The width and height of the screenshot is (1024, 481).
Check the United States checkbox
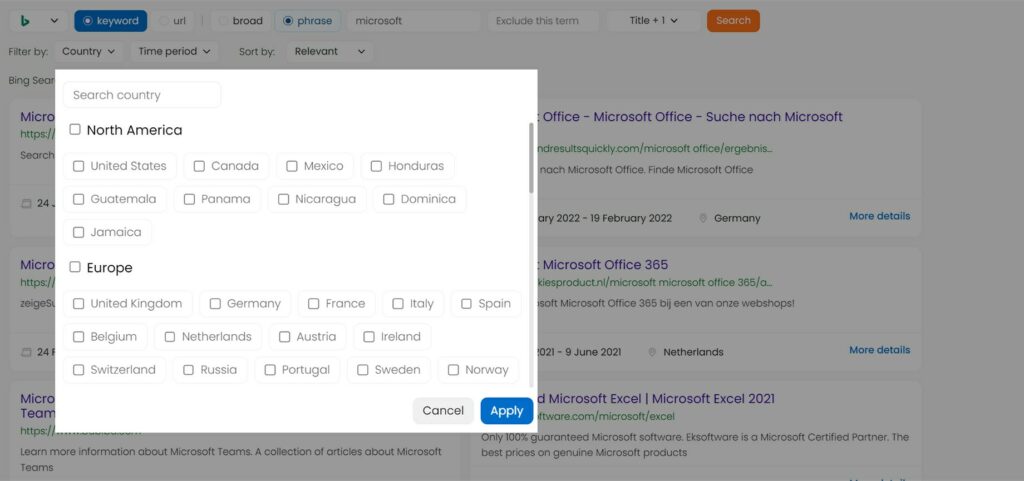point(78,166)
